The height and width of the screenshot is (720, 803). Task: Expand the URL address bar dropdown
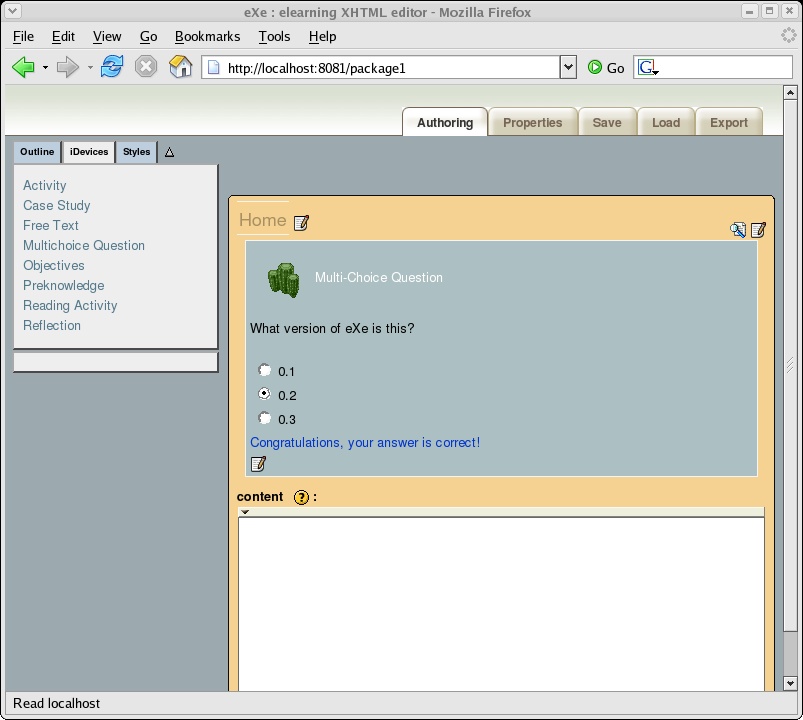(x=568, y=67)
